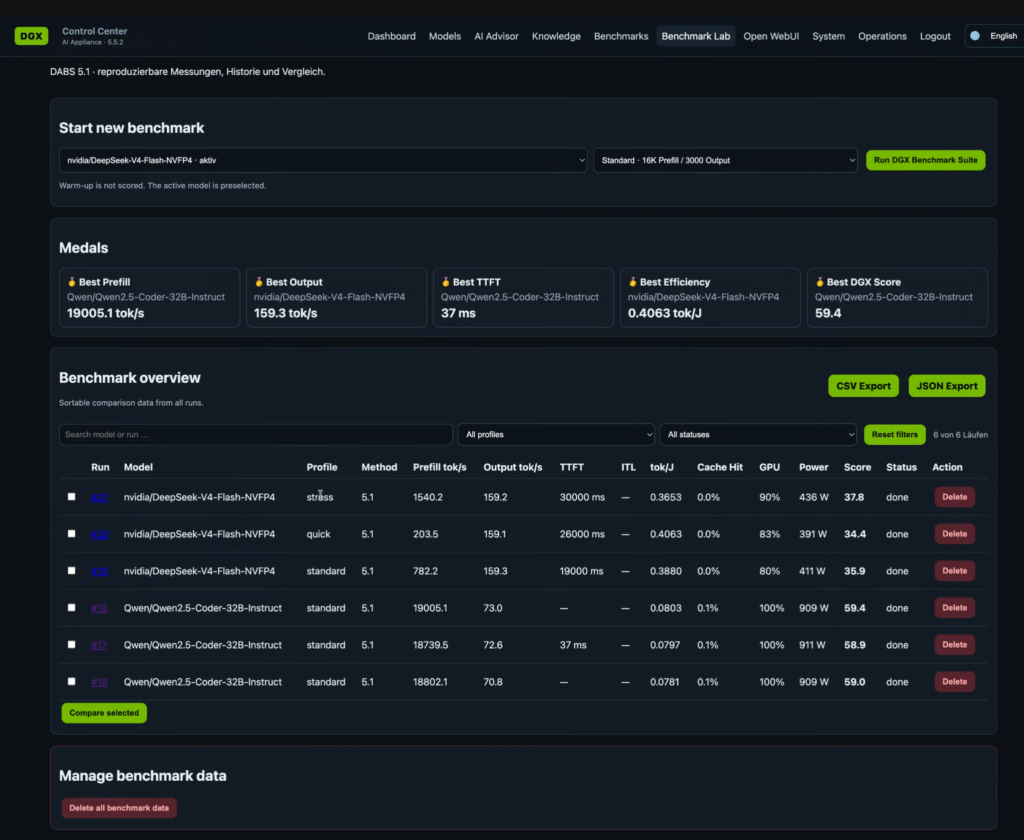Sort by the Score column header
The image size is (1024, 840).
click(x=857, y=467)
